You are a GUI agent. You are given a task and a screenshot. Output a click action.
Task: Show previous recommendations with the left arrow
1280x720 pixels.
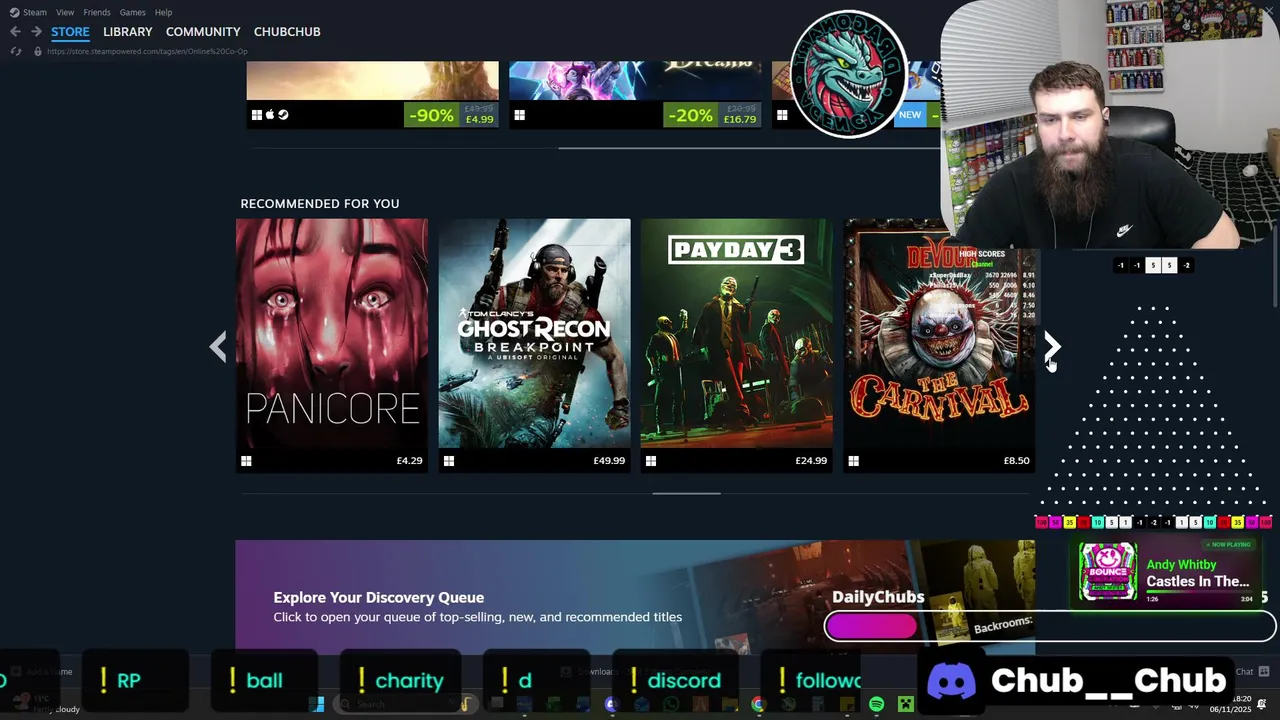click(217, 347)
